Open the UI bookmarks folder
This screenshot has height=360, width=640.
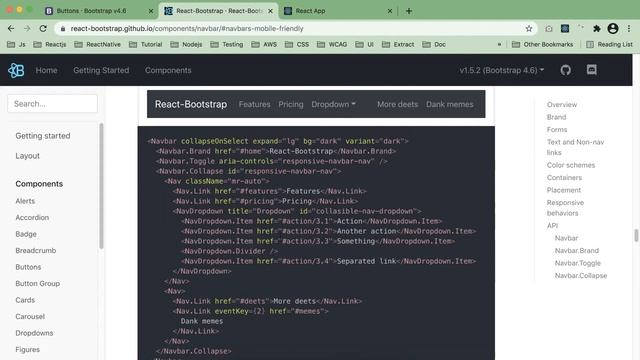[x=364, y=44]
